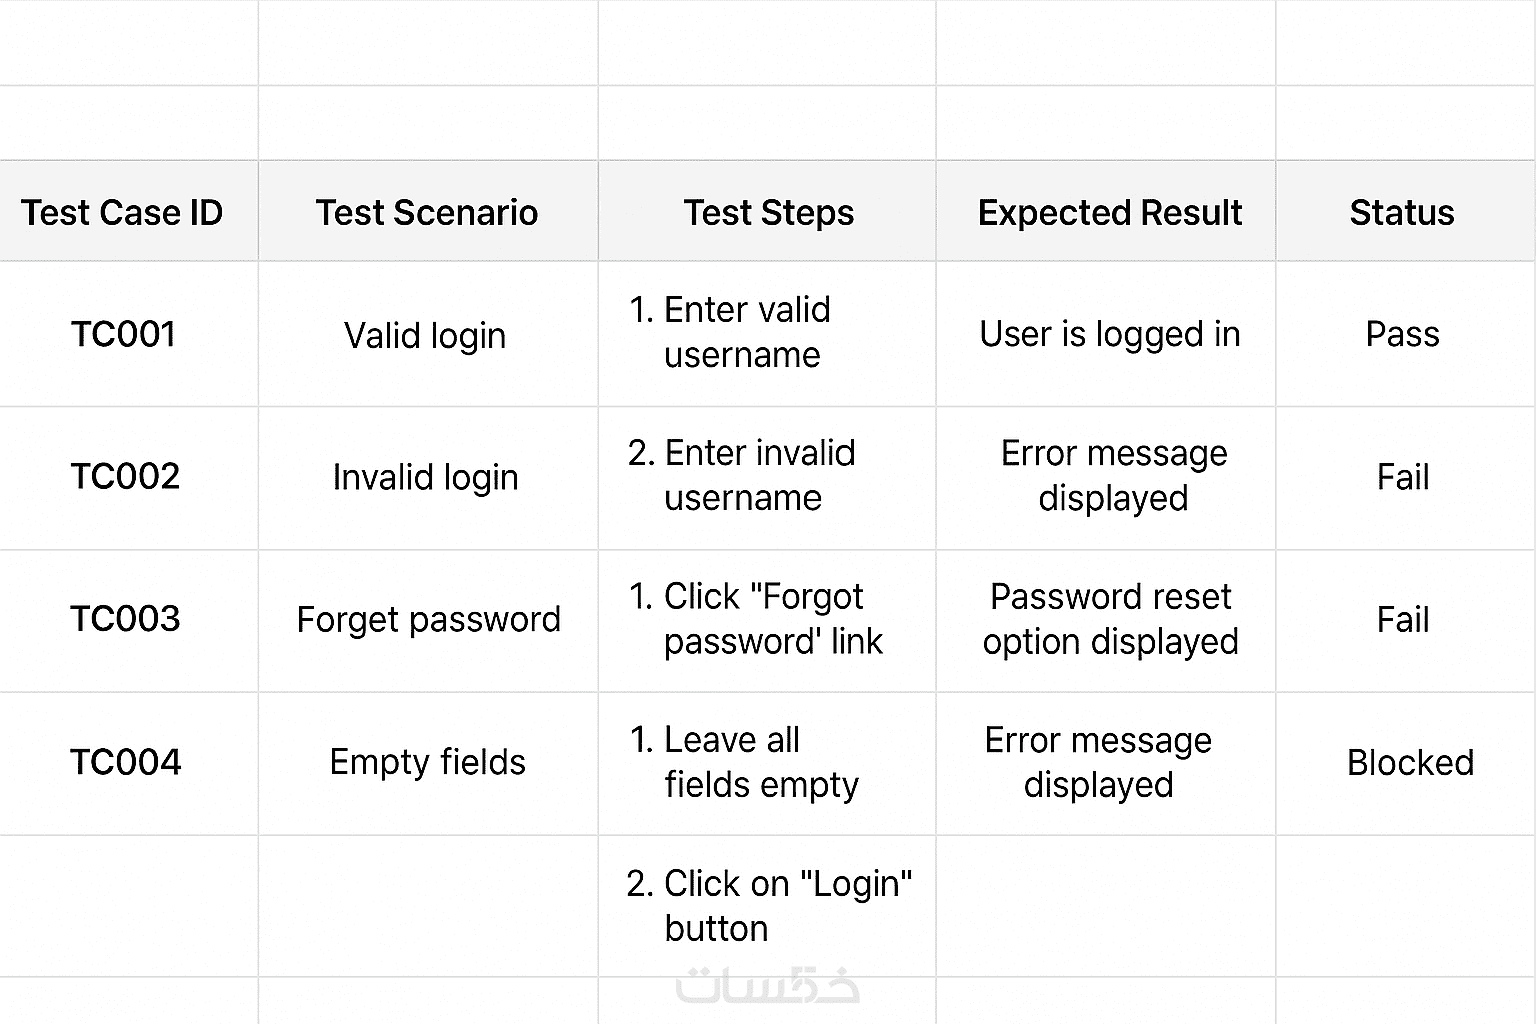This screenshot has height=1024, width=1536.
Task: Click the Valid login scenario cell
Action: tap(425, 335)
